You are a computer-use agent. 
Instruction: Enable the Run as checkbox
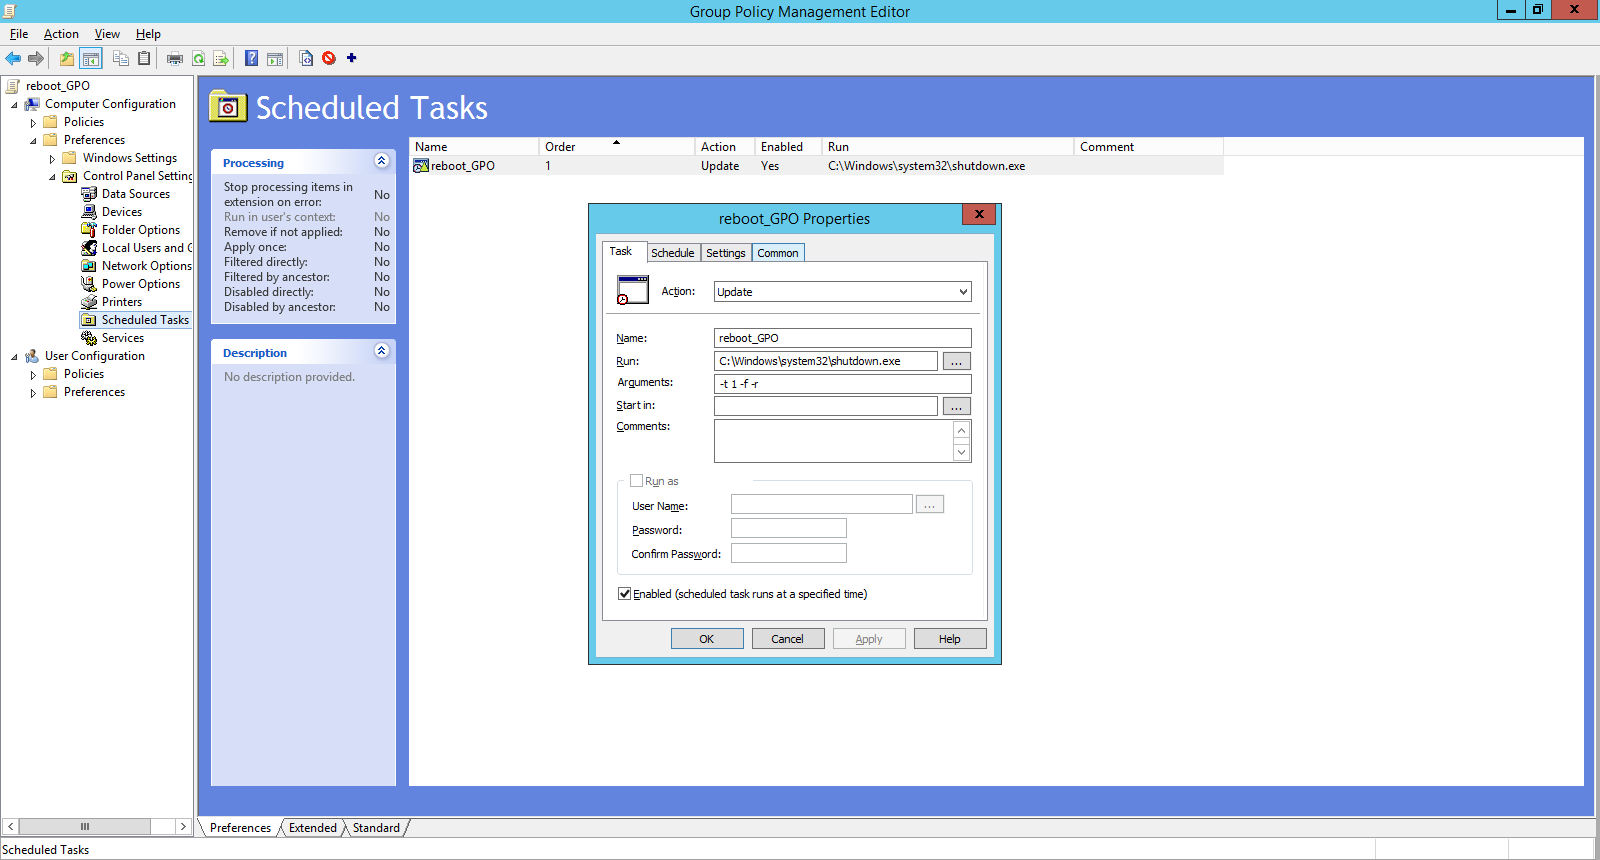(636, 481)
